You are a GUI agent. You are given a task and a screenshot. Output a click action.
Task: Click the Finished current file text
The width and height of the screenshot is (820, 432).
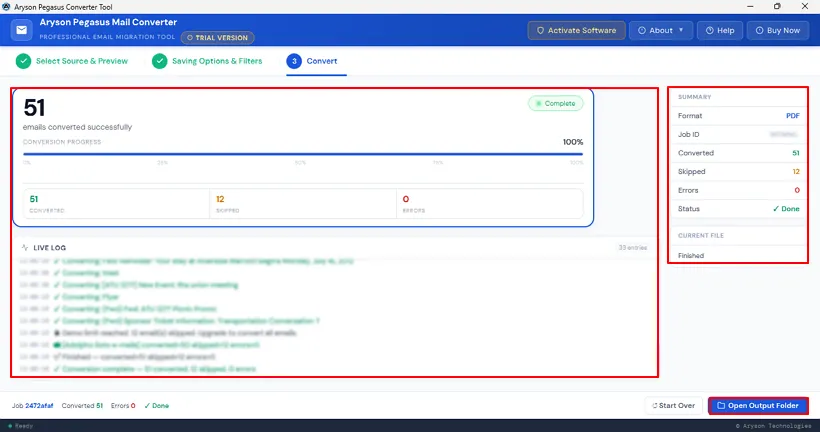pyautogui.click(x=691, y=256)
